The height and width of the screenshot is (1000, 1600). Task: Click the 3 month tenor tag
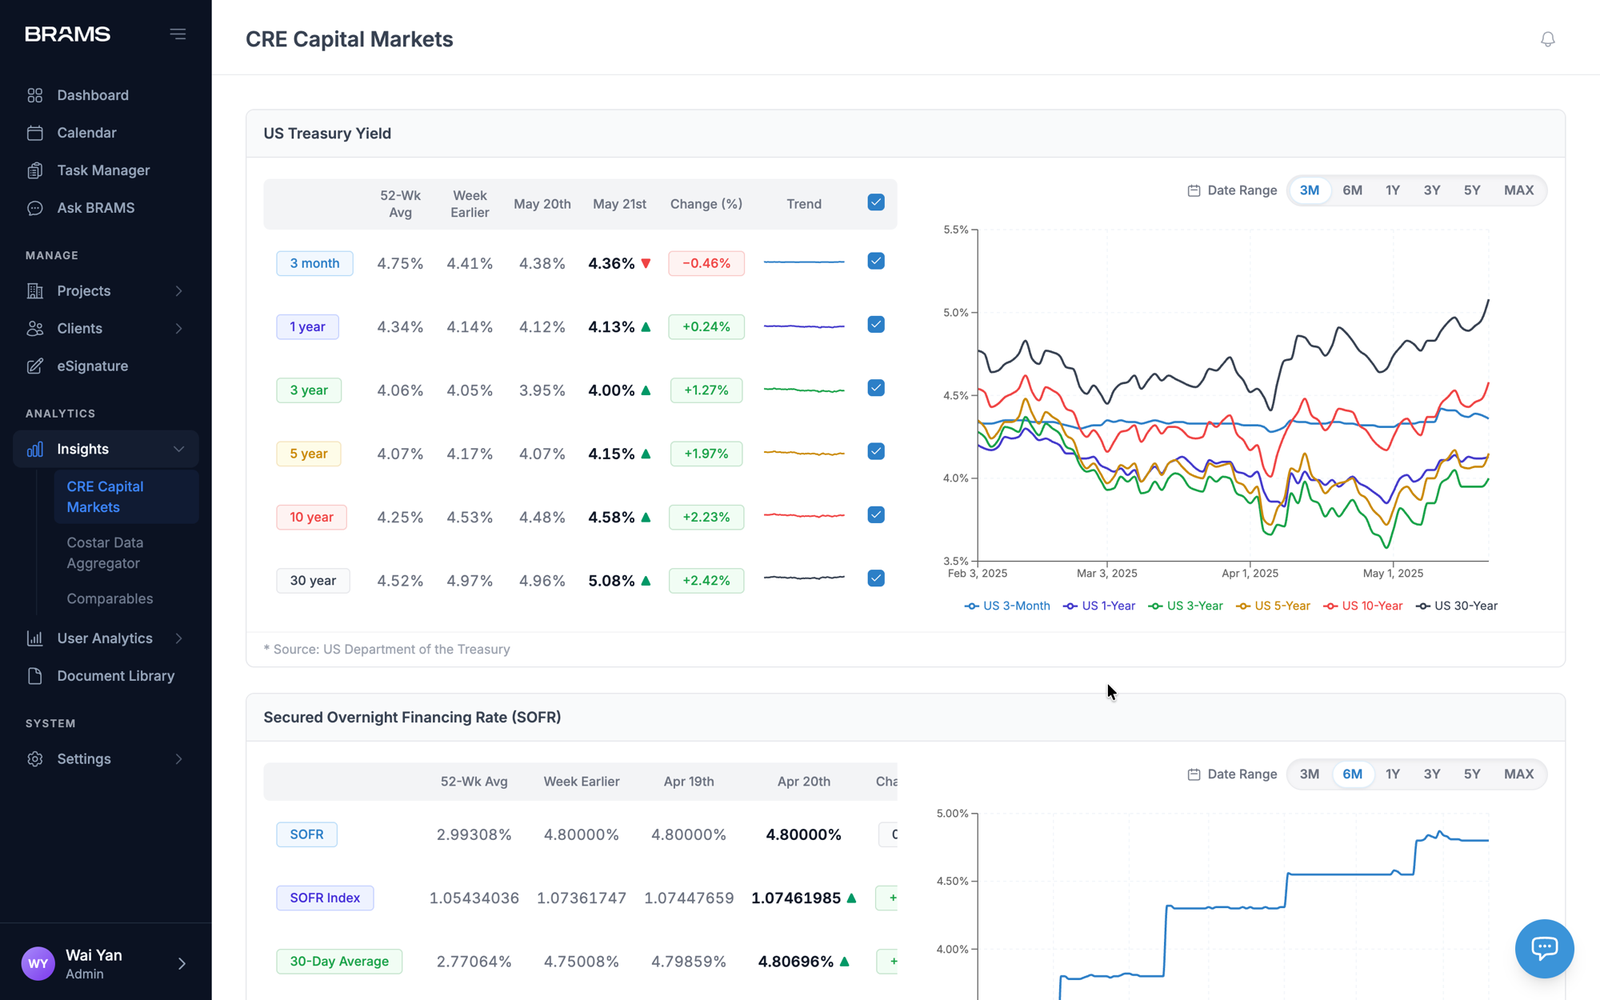coord(315,263)
